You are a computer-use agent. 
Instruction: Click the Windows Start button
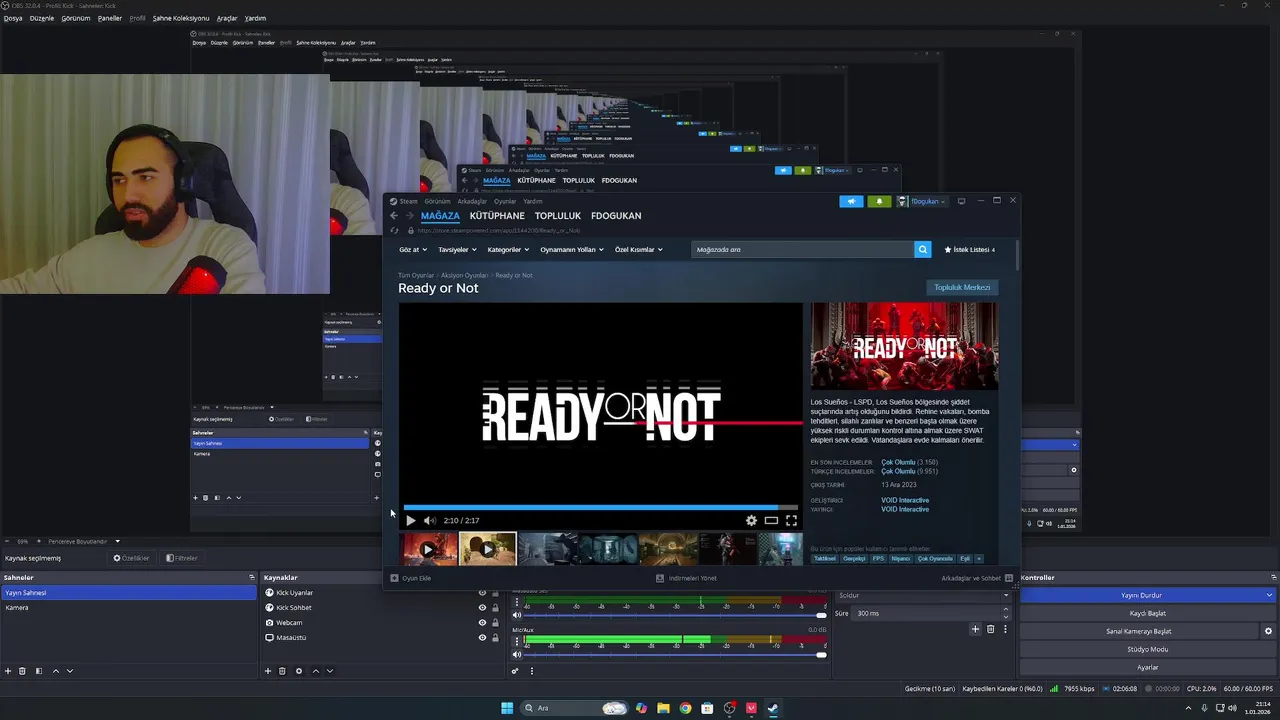click(507, 708)
